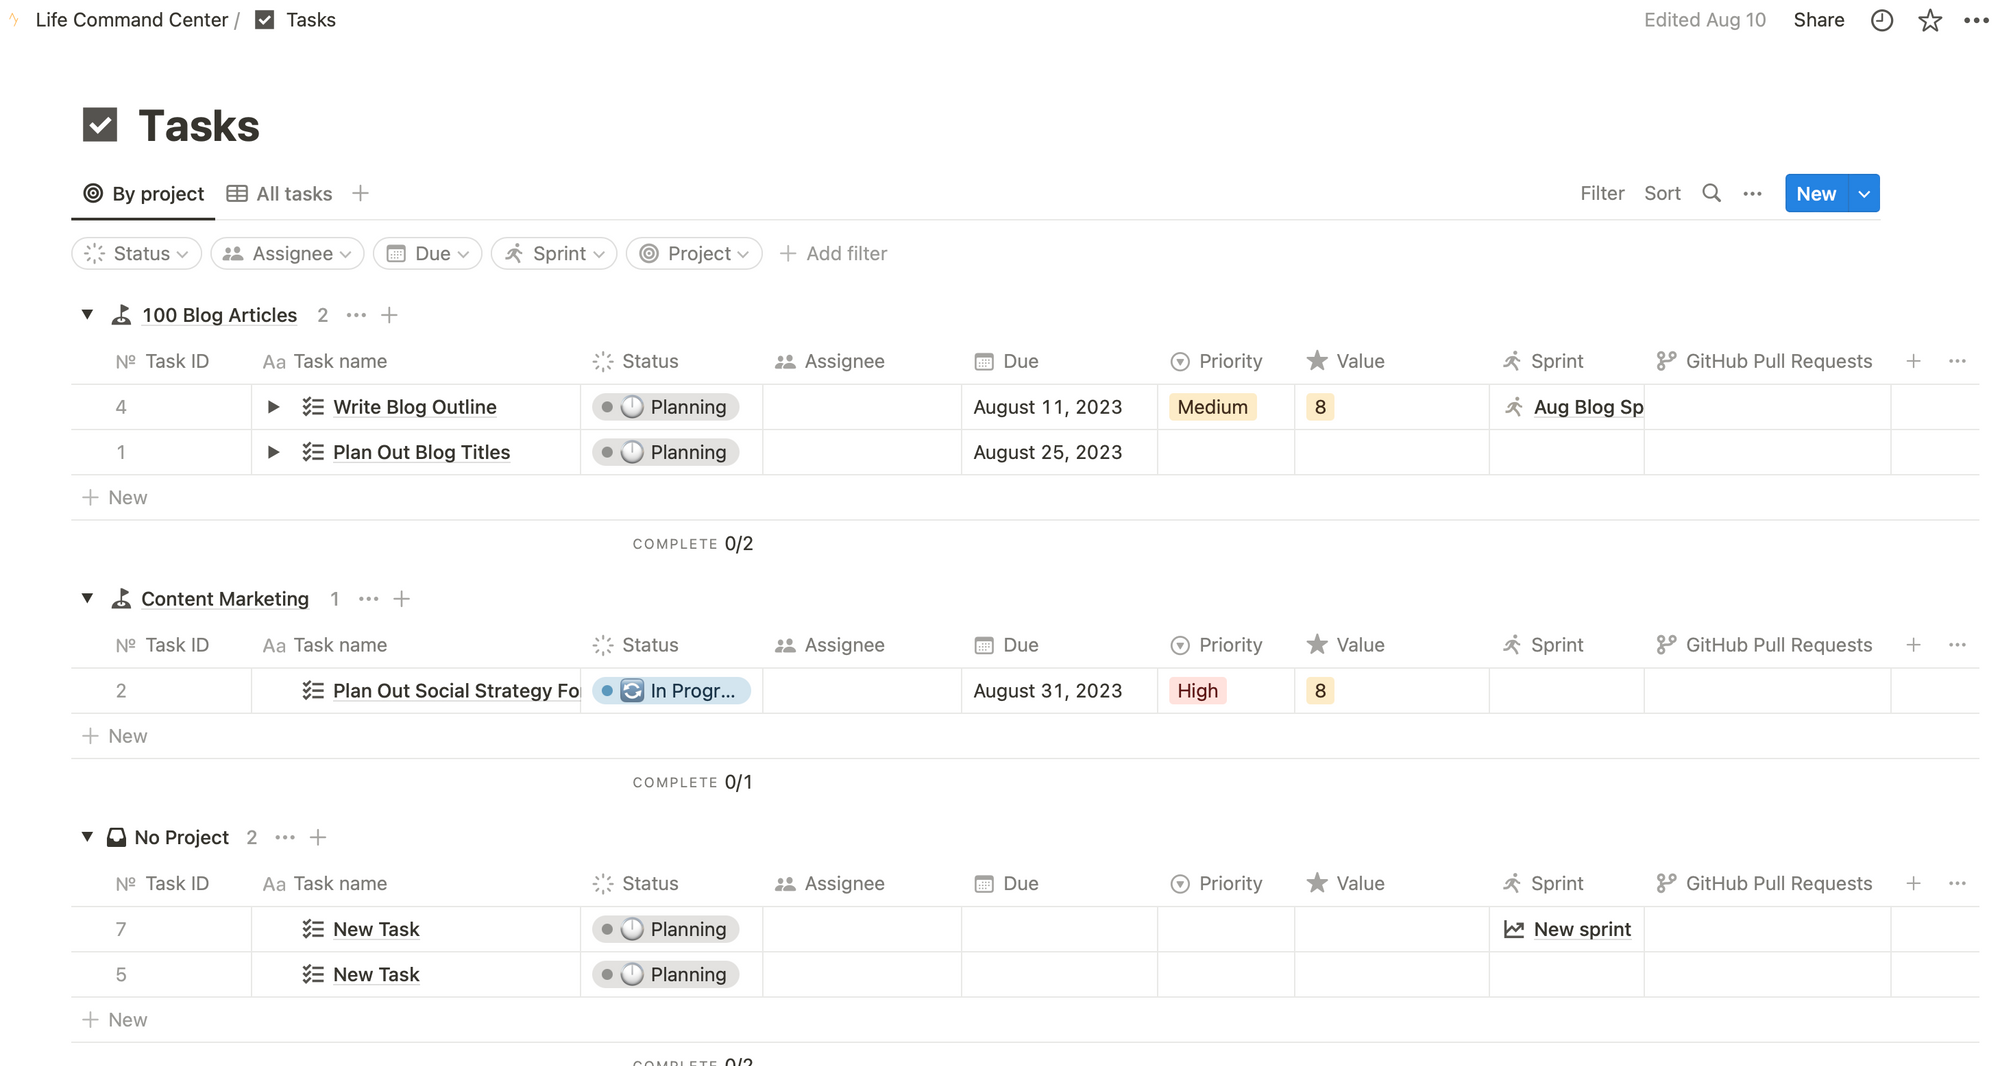Open page history via the clock icon
2000x1066 pixels.
pyautogui.click(x=1882, y=20)
